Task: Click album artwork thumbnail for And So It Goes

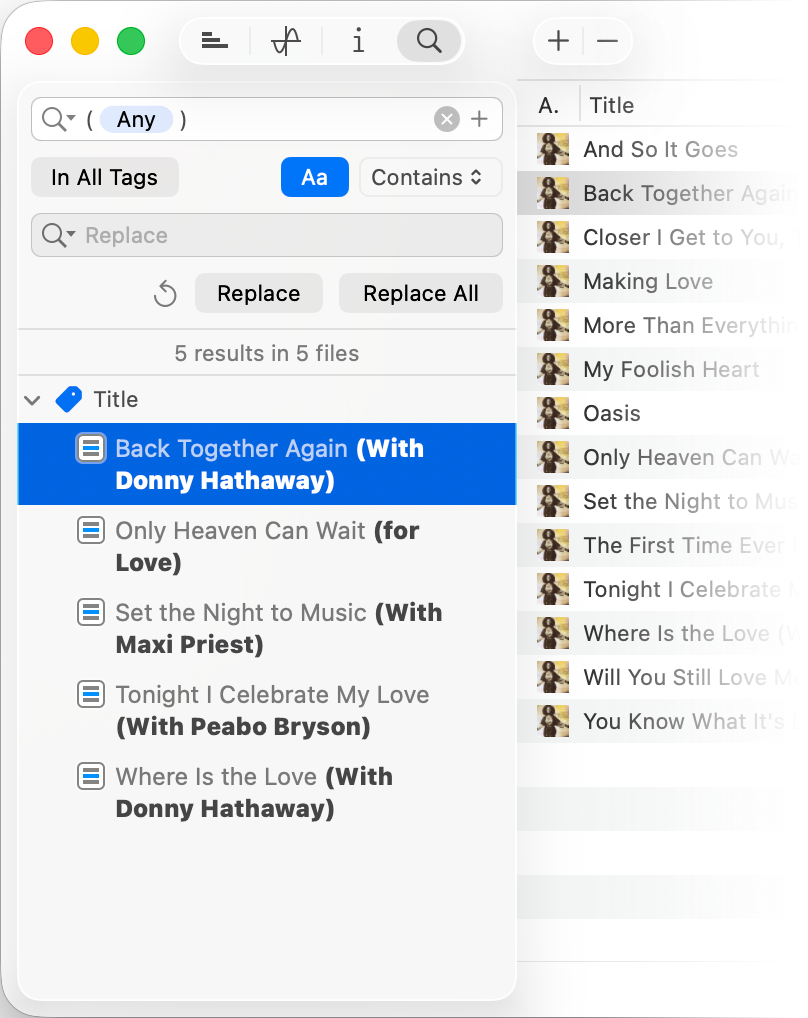Action: tap(553, 149)
